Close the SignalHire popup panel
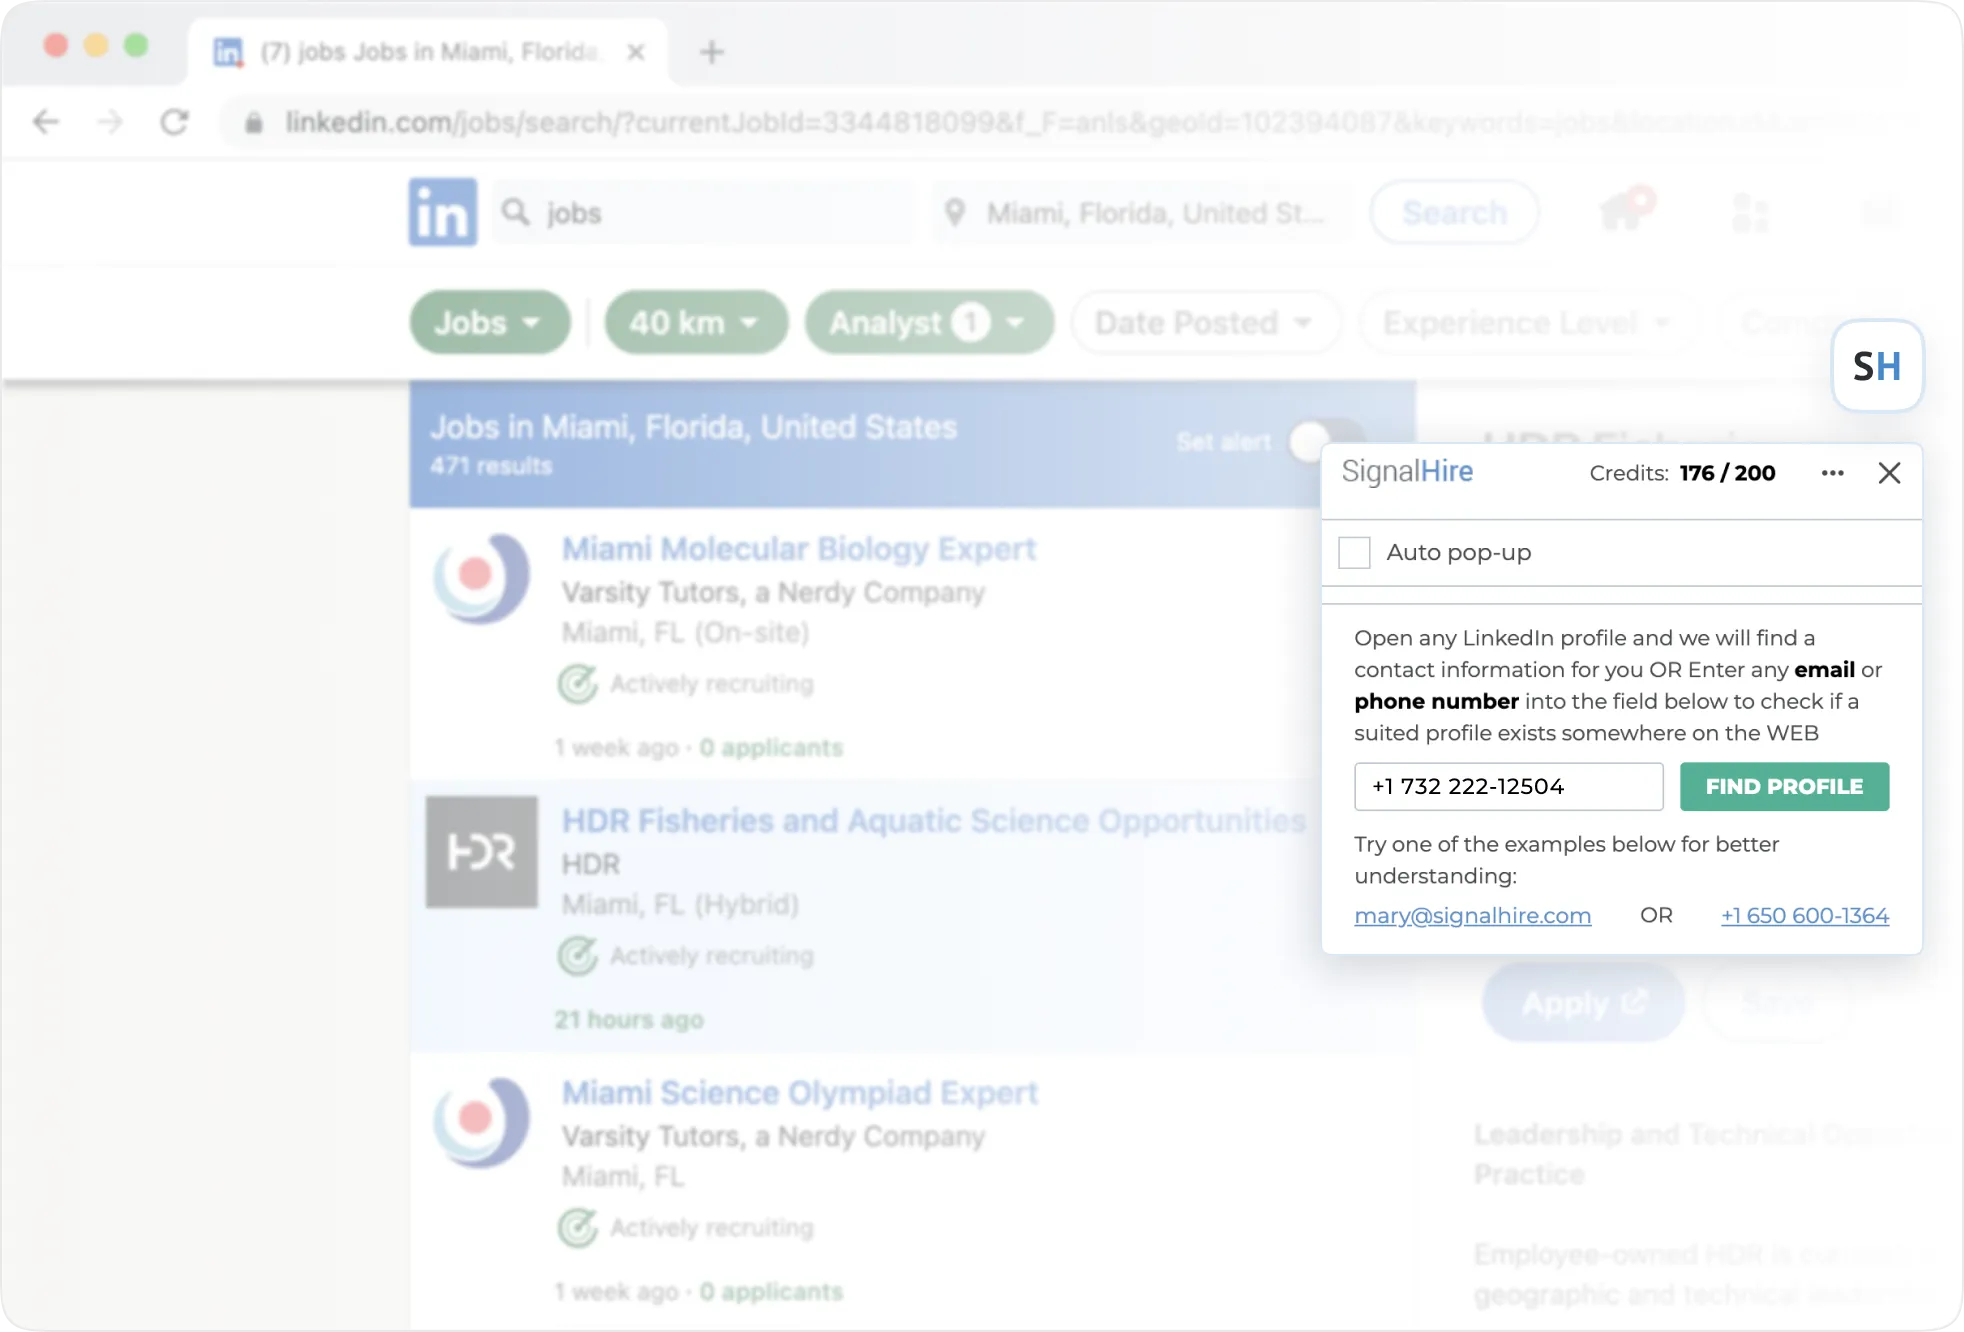This screenshot has height=1332, width=1964. pos(1889,473)
